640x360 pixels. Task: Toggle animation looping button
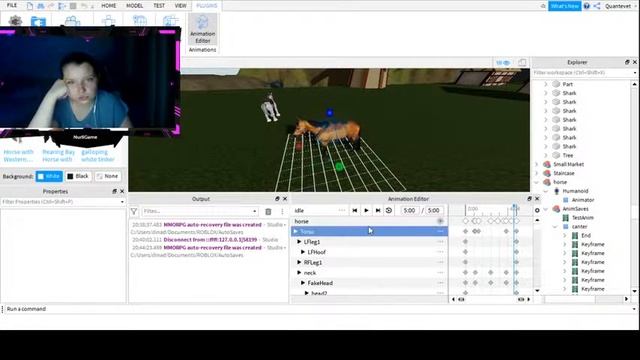[389, 210]
